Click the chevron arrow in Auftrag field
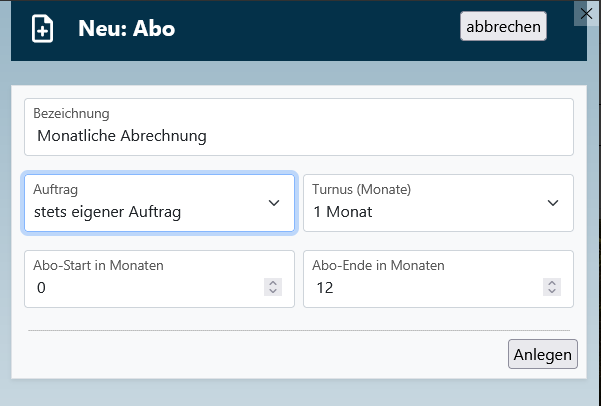Viewport: 601px width, 406px height. (x=274, y=203)
